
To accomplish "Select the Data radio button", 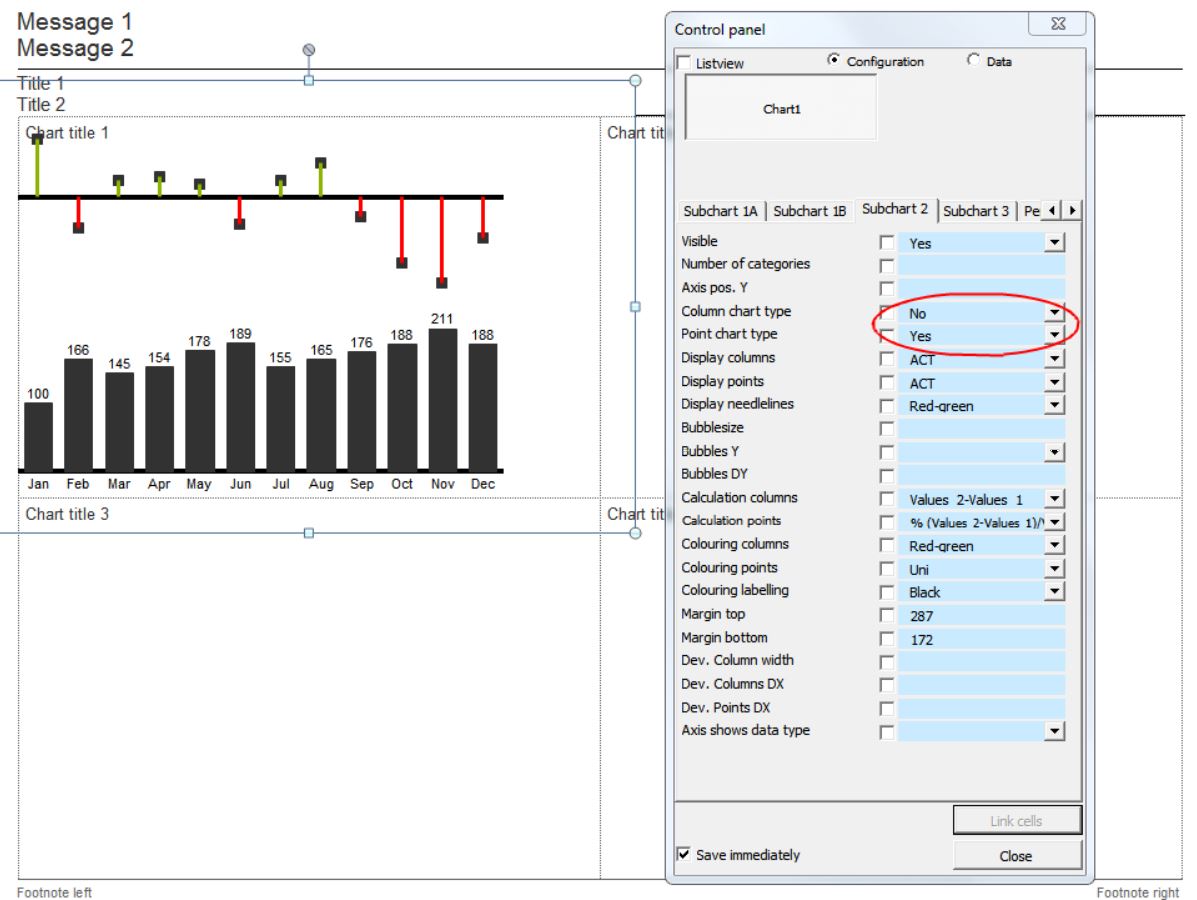I will pyautogui.click(x=973, y=60).
